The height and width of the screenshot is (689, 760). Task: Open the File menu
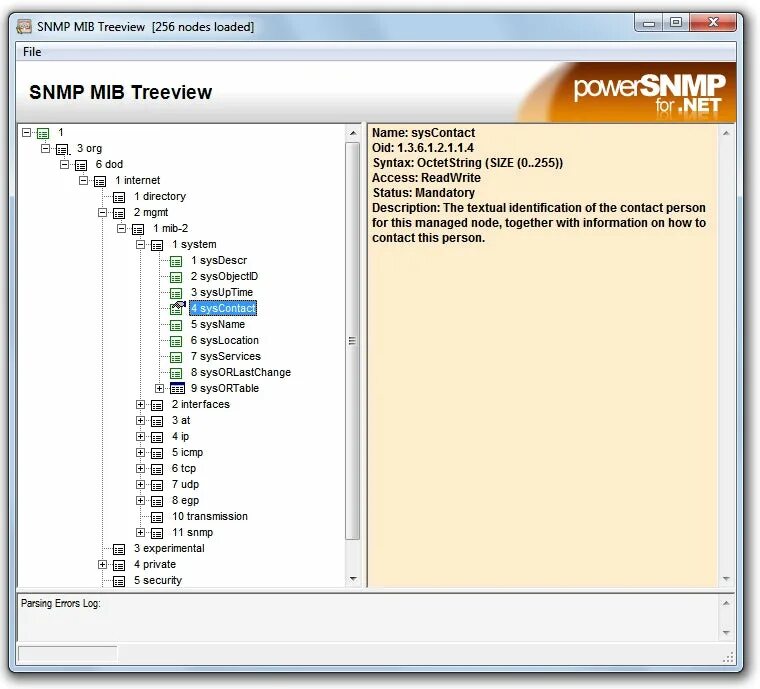pos(32,52)
